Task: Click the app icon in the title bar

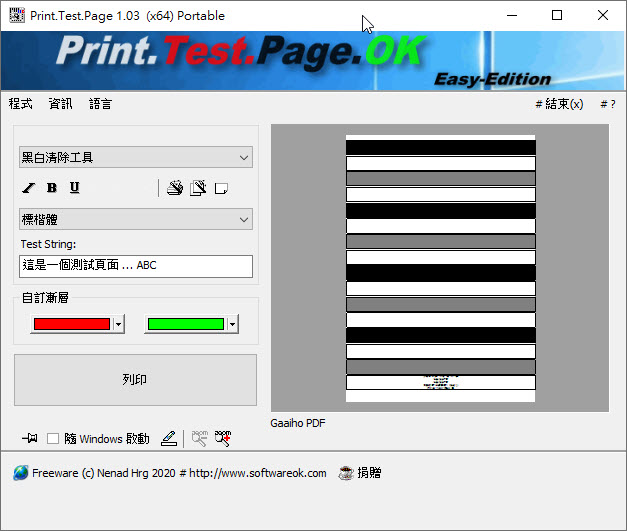Action: pyautogui.click(x=17, y=15)
